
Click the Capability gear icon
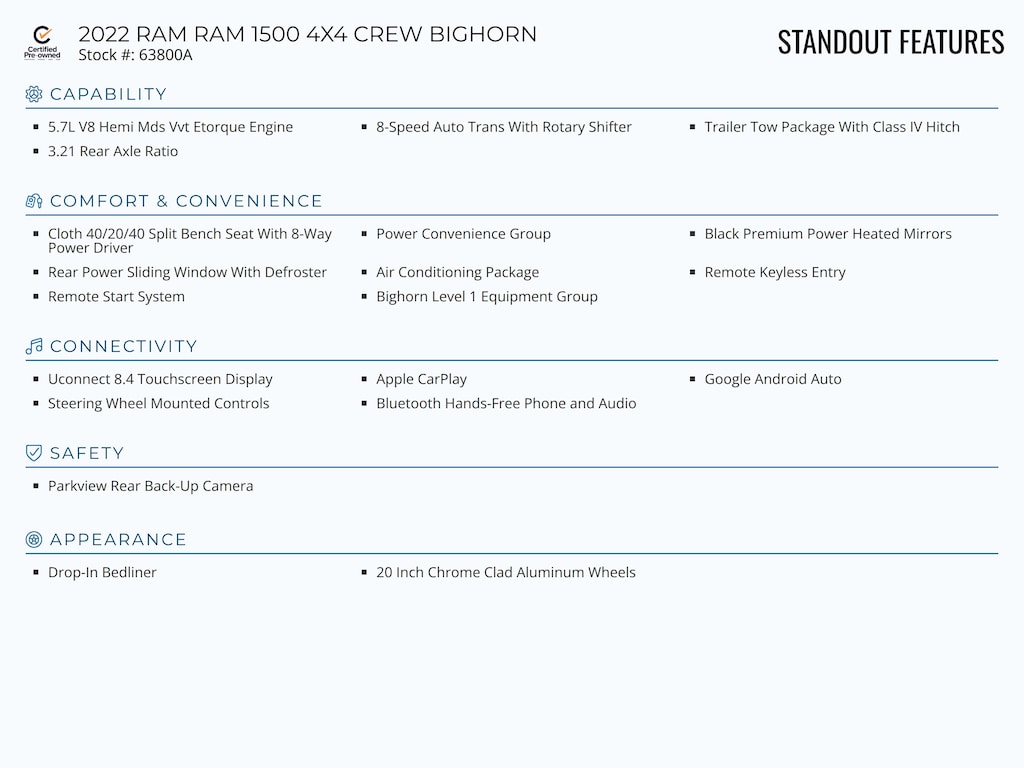(x=34, y=94)
